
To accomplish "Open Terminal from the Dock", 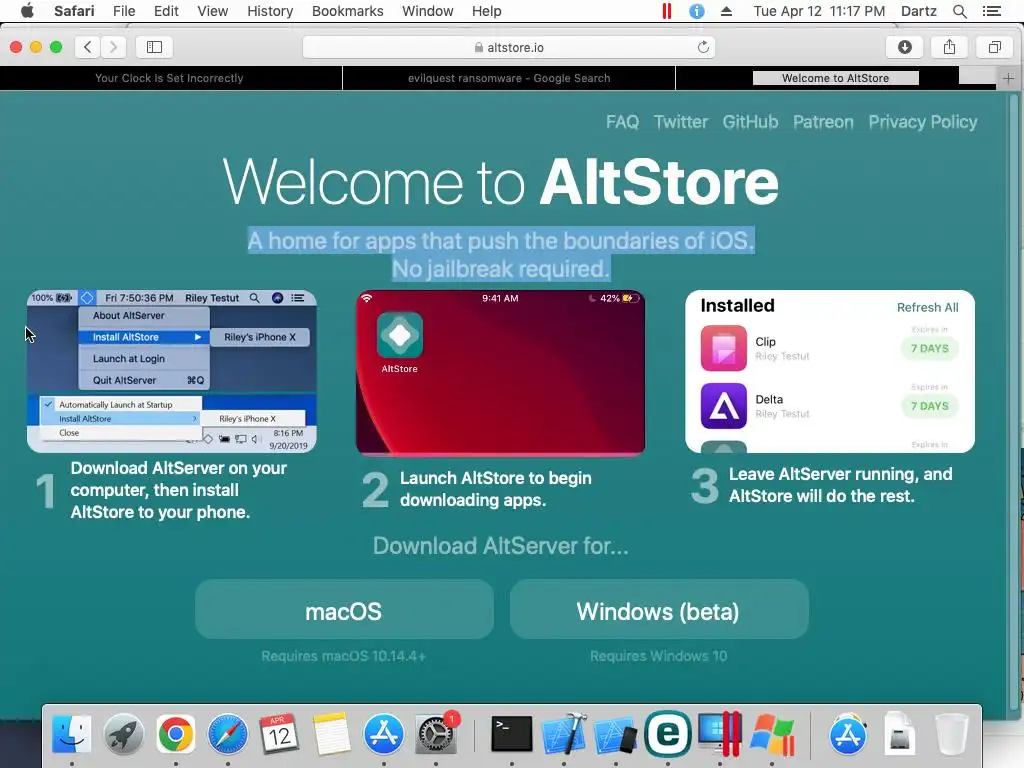I will coord(511,734).
